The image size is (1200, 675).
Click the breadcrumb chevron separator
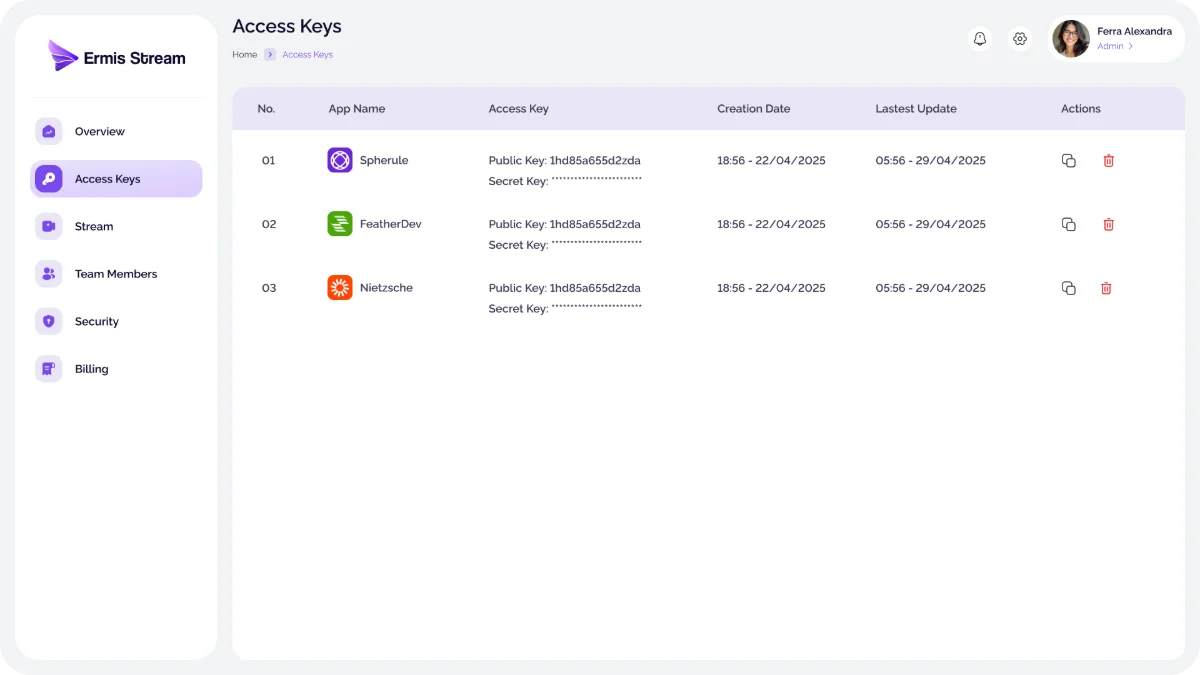click(270, 55)
